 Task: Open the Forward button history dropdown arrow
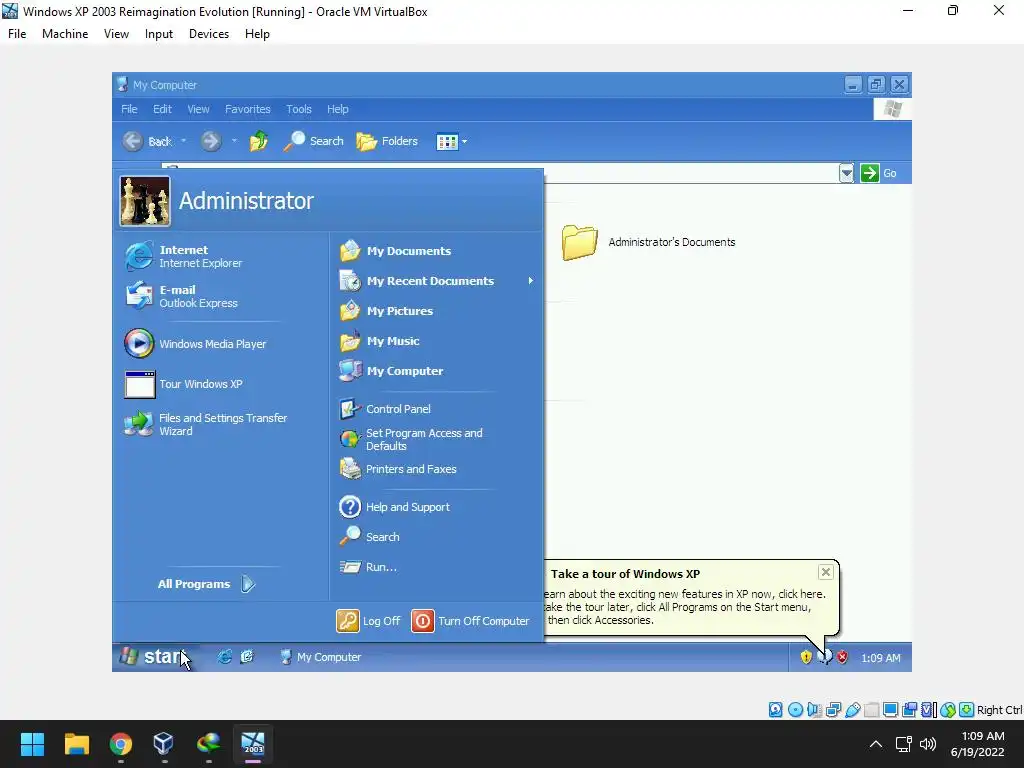pyautogui.click(x=234, y=140)
